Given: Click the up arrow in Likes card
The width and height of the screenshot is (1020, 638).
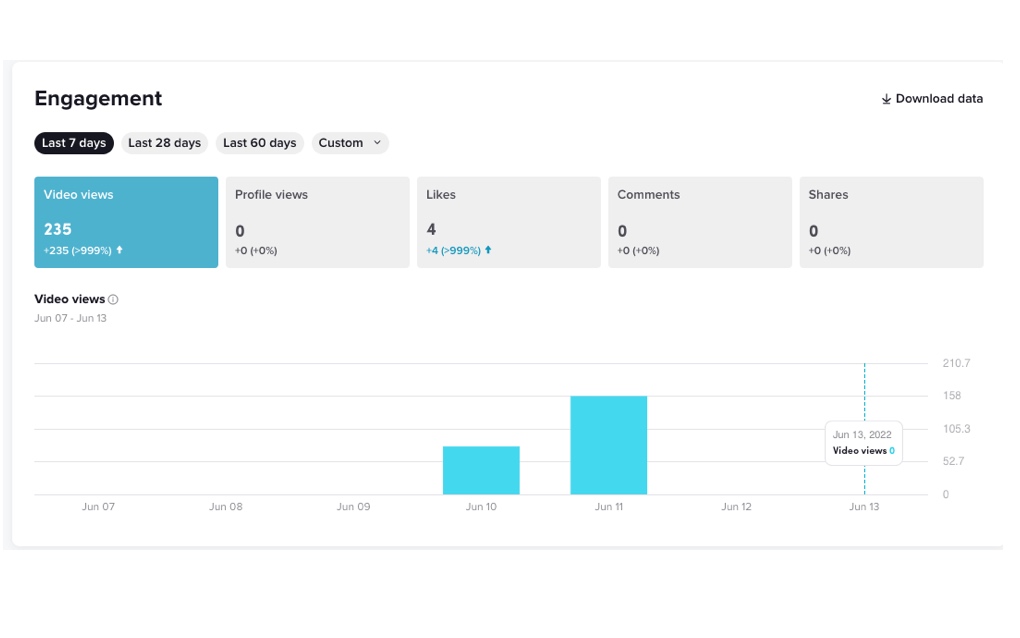Looking at the screenshot, I should click(x=488, y=250).
